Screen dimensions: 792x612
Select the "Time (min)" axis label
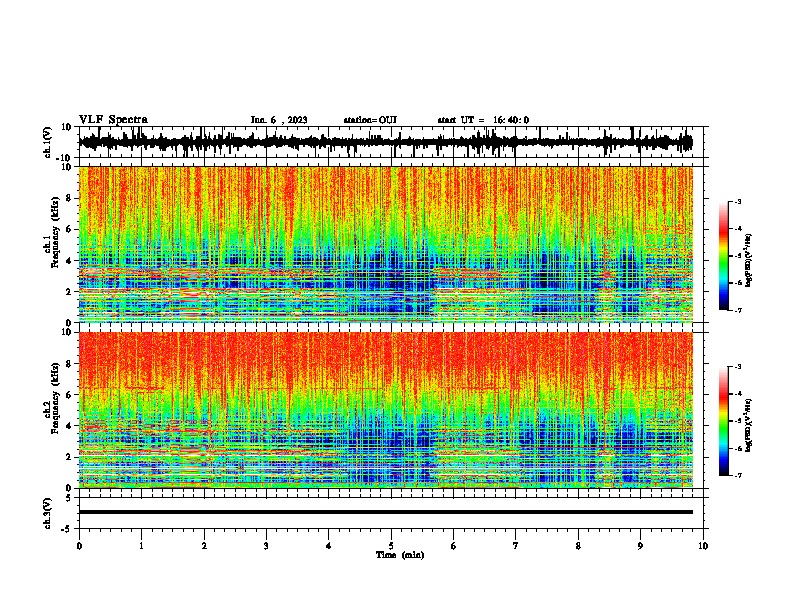(x=400, y=555)
